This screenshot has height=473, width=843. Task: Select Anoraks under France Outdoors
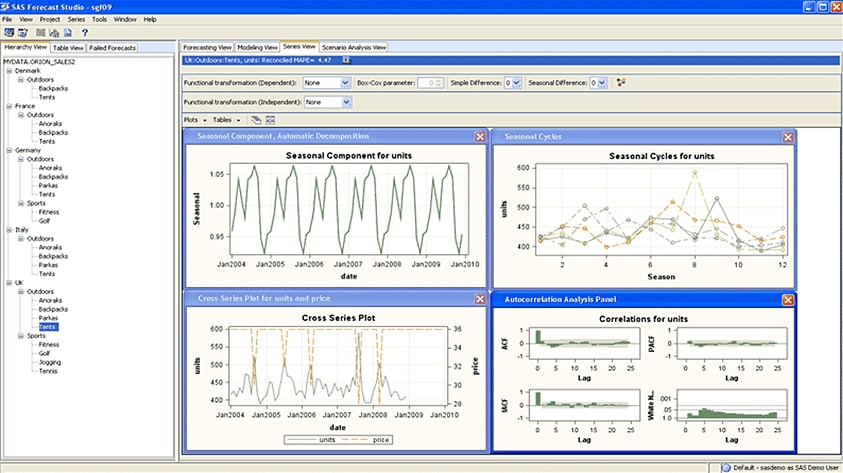(x=51, y=124)
